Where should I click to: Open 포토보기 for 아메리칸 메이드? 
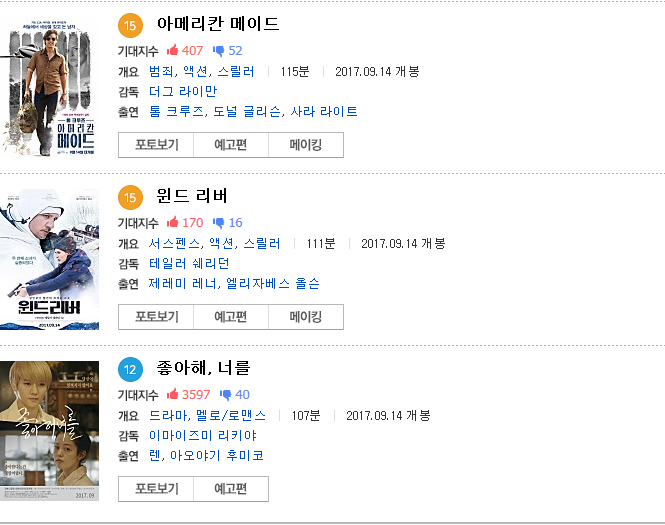tap(156, 145)
